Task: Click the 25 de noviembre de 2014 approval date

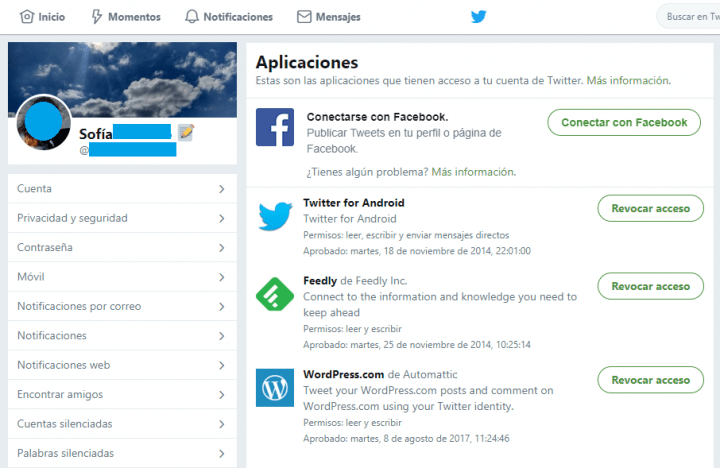Action: [438, 344]
